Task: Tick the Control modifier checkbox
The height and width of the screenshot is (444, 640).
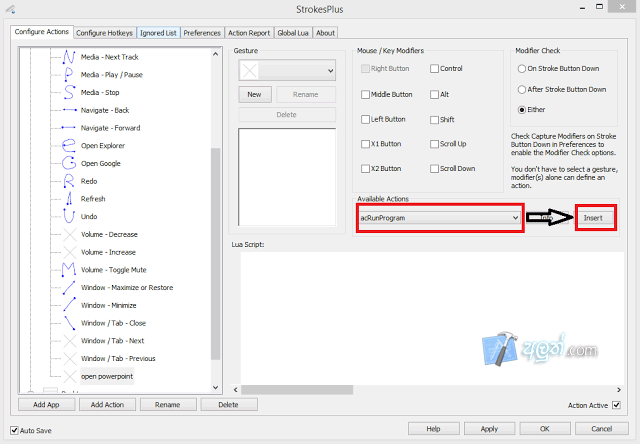Action: 434,69
